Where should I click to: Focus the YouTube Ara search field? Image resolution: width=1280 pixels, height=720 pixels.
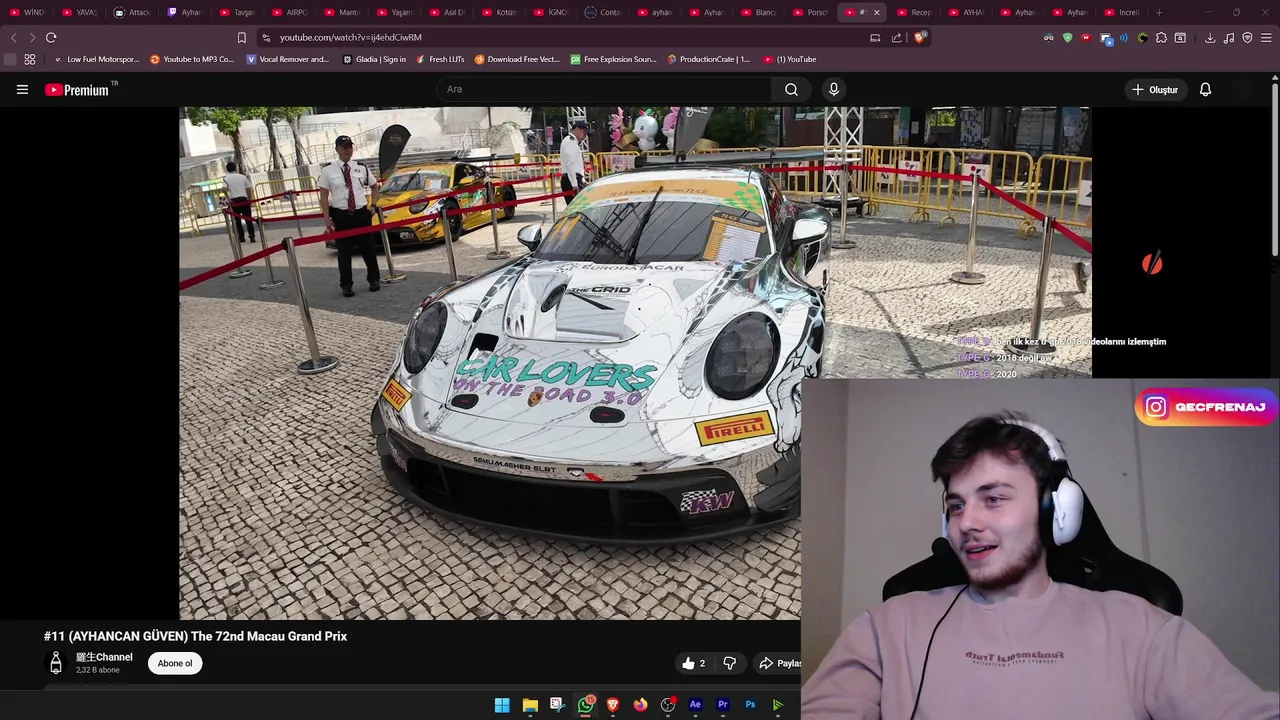[x=604, y=89]
